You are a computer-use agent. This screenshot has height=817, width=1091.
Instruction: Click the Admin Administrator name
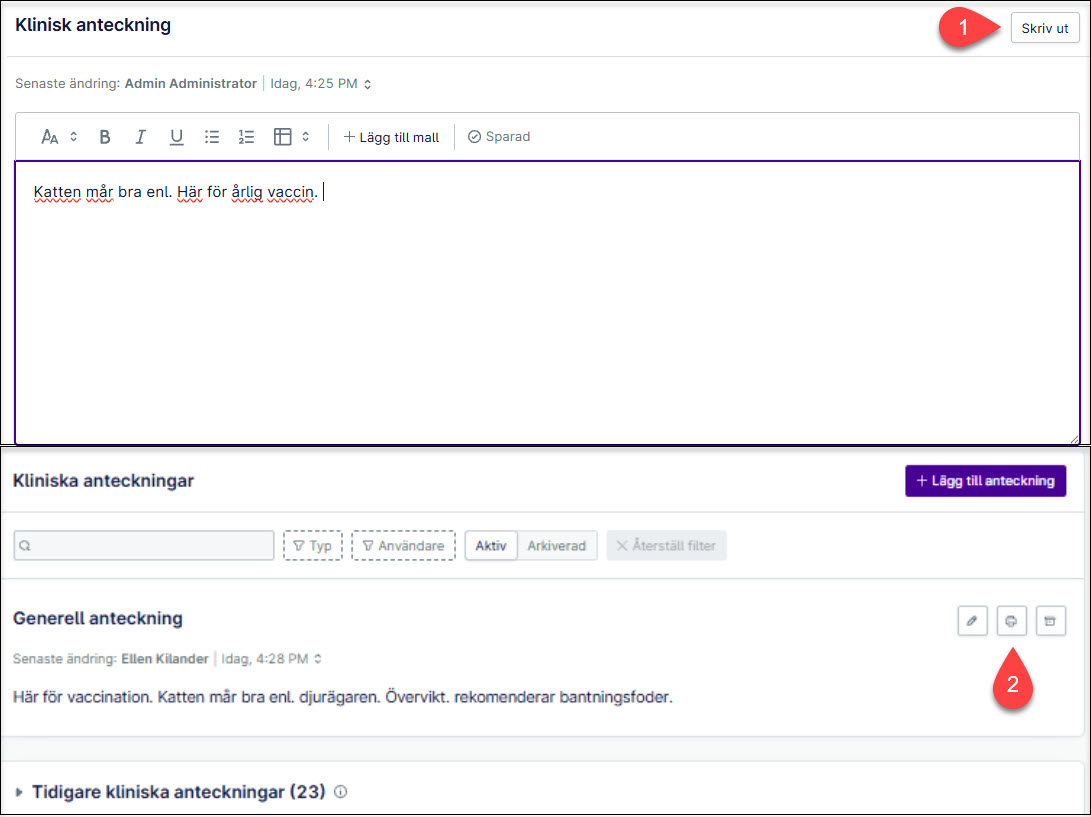[x=191, y=84]
